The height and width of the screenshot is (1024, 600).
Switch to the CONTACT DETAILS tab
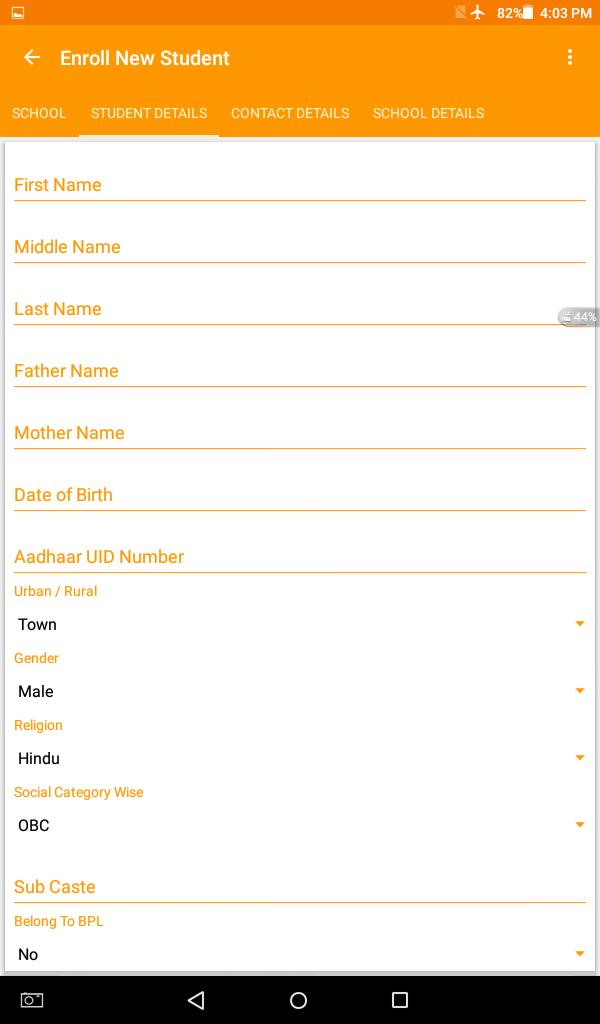(x=290, y=113)
